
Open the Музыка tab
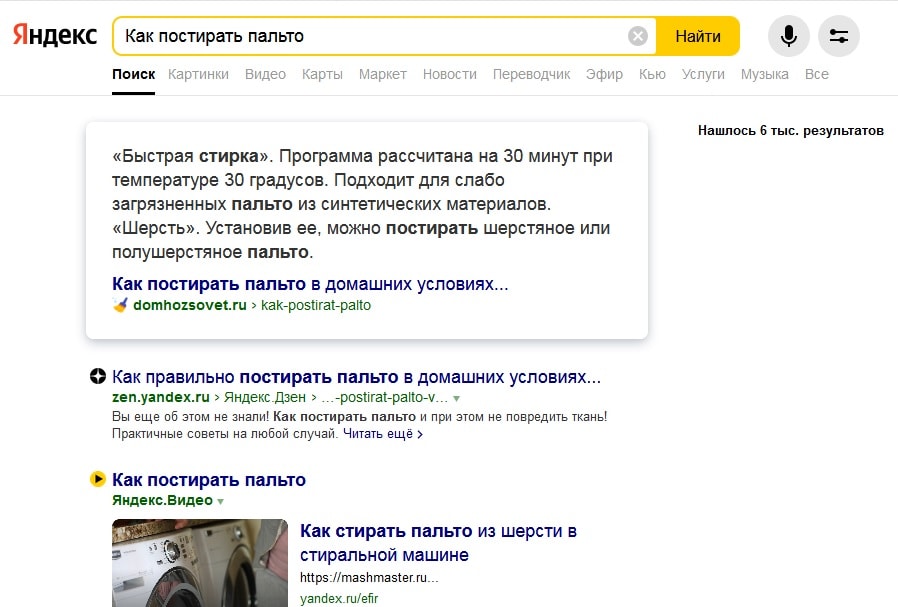pyautogui.click(x=765, y=74)
